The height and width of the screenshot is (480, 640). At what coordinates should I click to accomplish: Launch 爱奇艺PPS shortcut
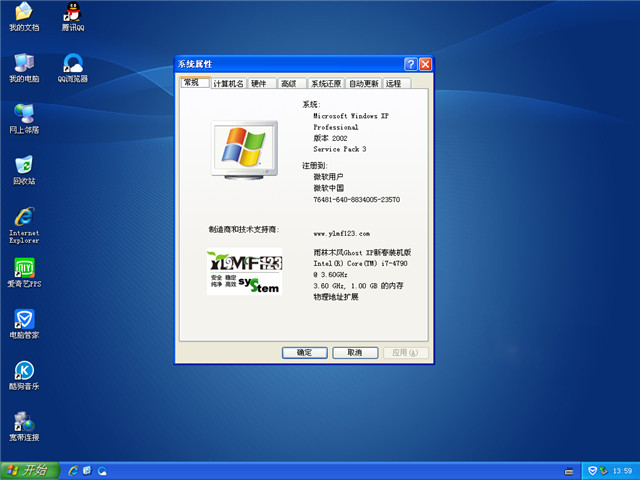[x=24, y=273]
